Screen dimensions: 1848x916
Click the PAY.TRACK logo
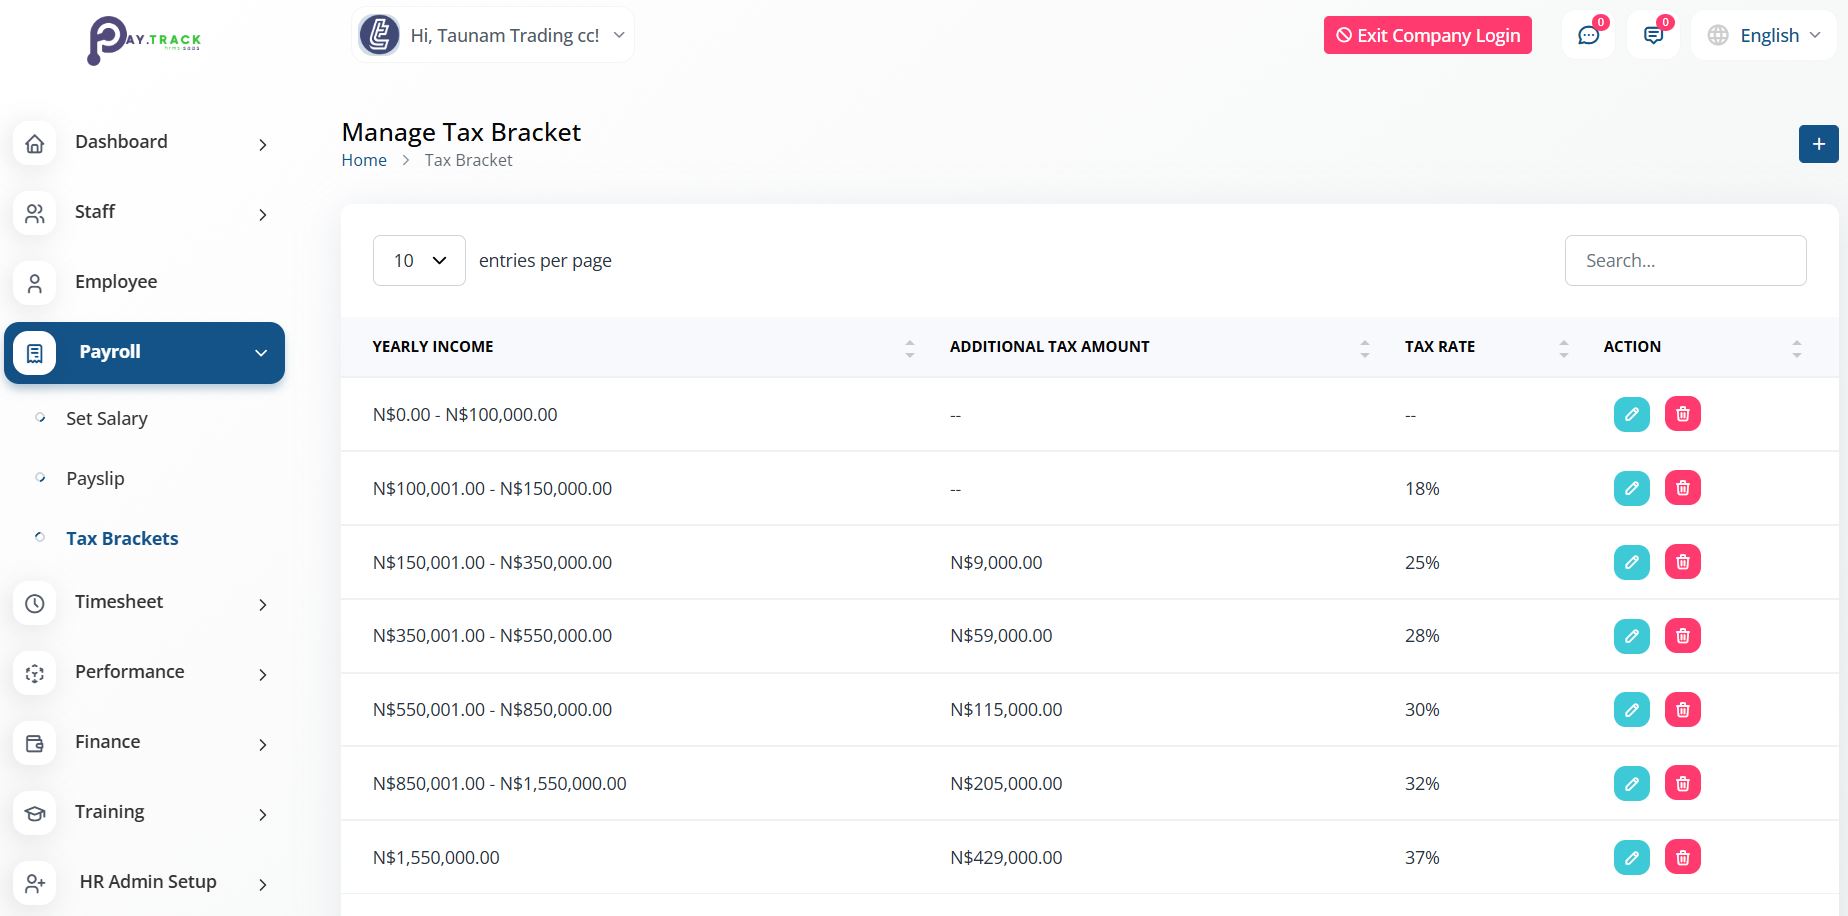(x=145, y=40)
